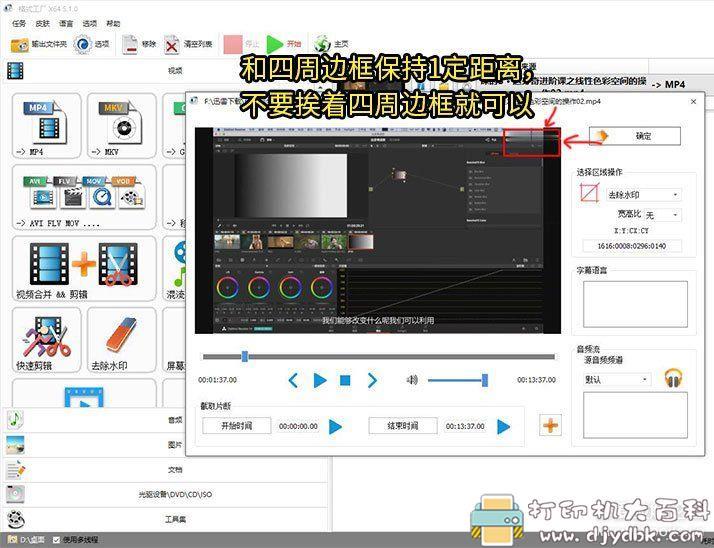Open the 去除水印 eraser tool
This screenshot has width=714, height=548.
click(x=122, y=340)
